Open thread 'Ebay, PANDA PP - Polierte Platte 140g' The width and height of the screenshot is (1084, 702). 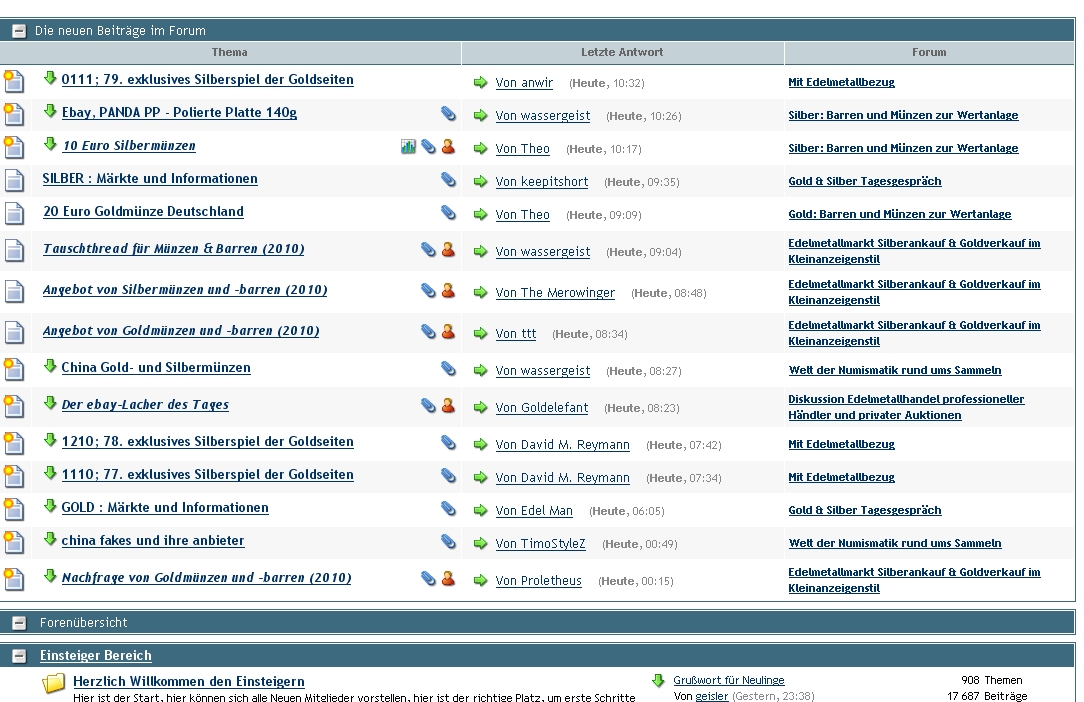pyautogui.click(x=179, y=113)
